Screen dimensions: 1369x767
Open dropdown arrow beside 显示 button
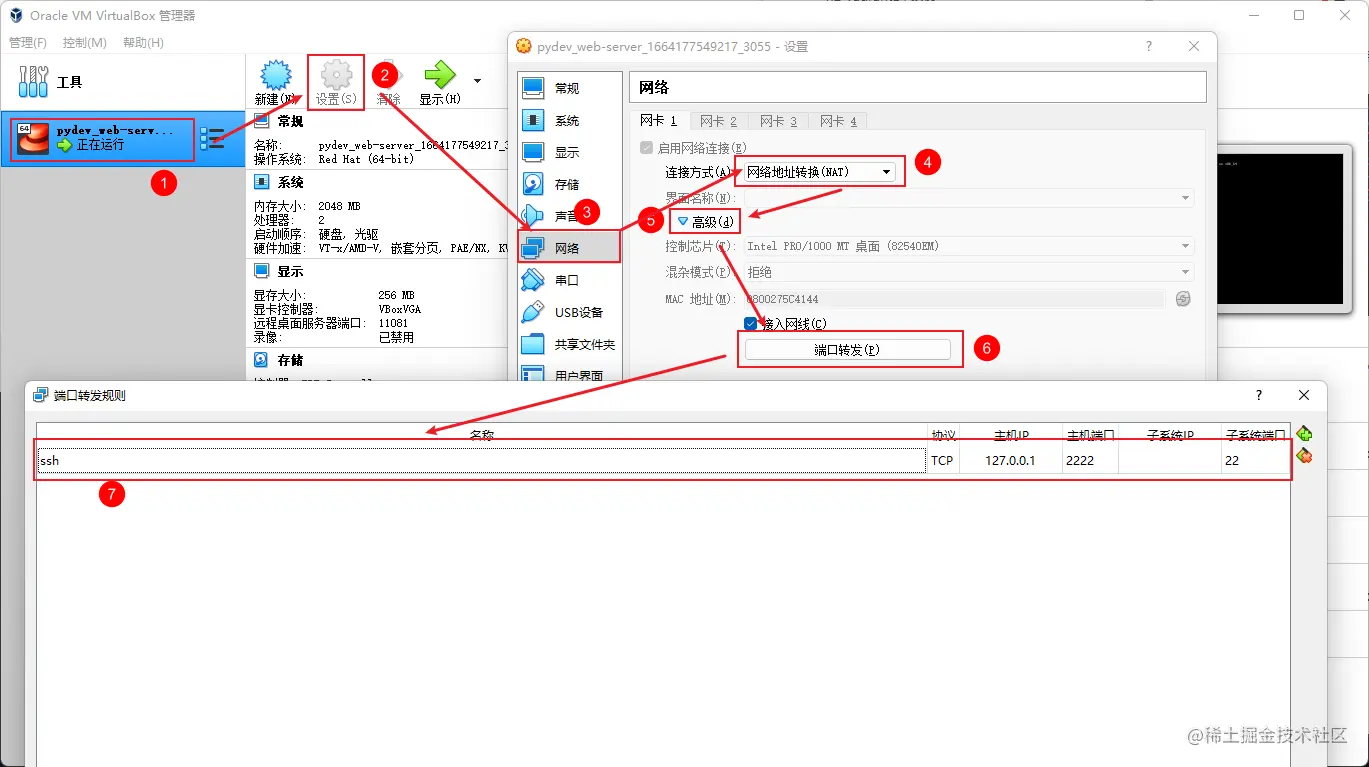click(477, 80)
